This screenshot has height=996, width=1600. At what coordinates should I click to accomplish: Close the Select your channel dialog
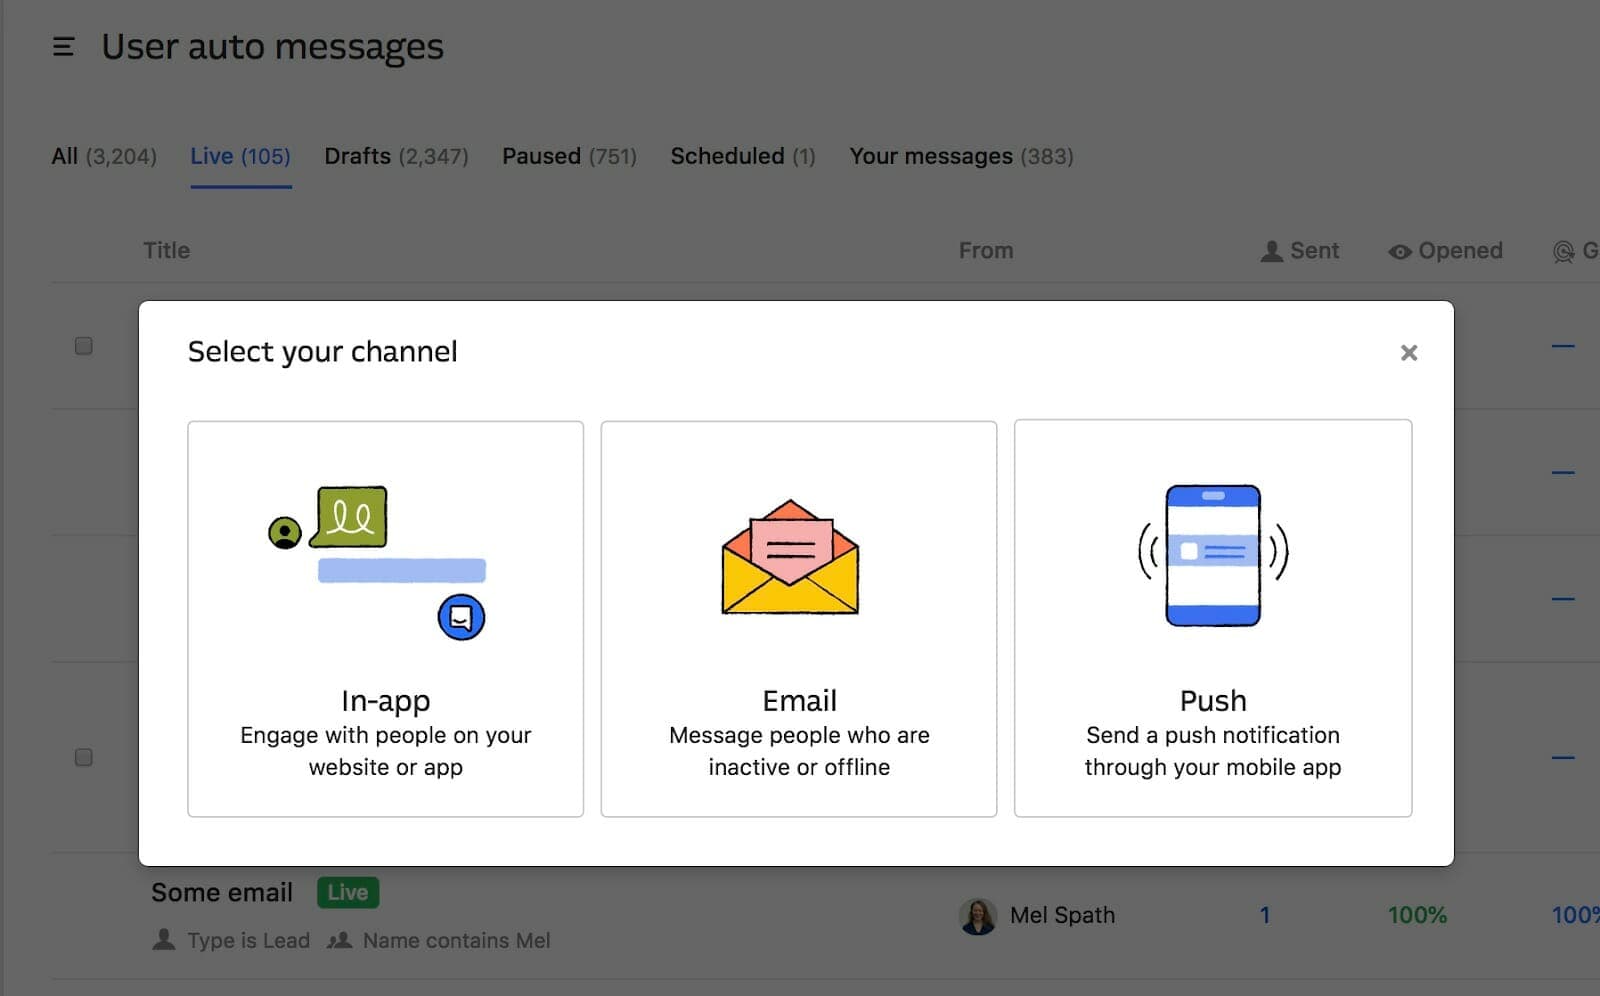1409,353
